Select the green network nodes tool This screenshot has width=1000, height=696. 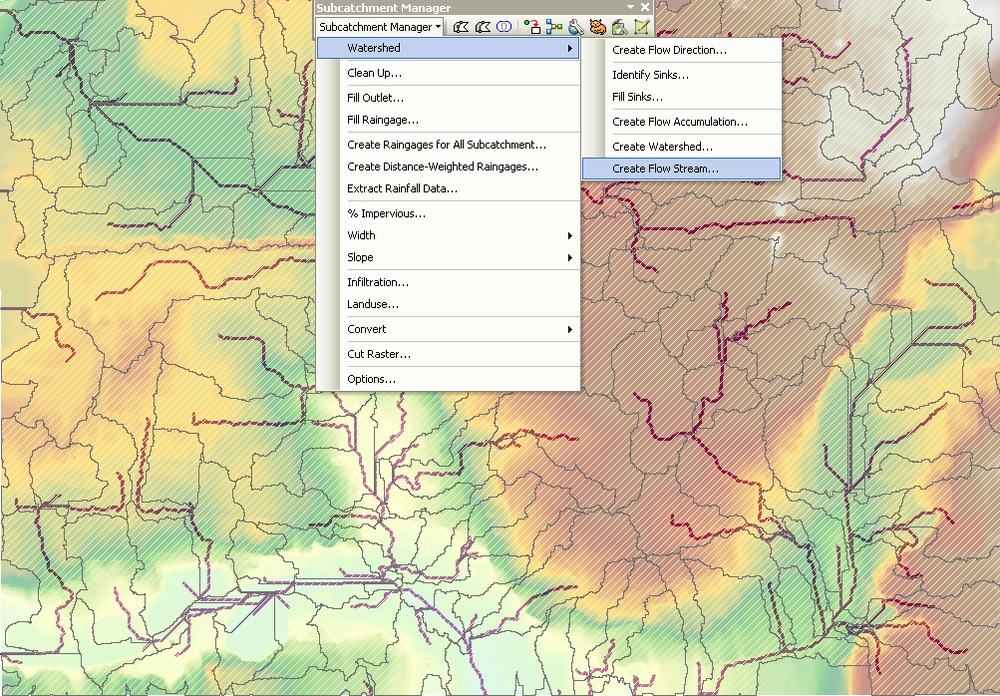[554, 27]
